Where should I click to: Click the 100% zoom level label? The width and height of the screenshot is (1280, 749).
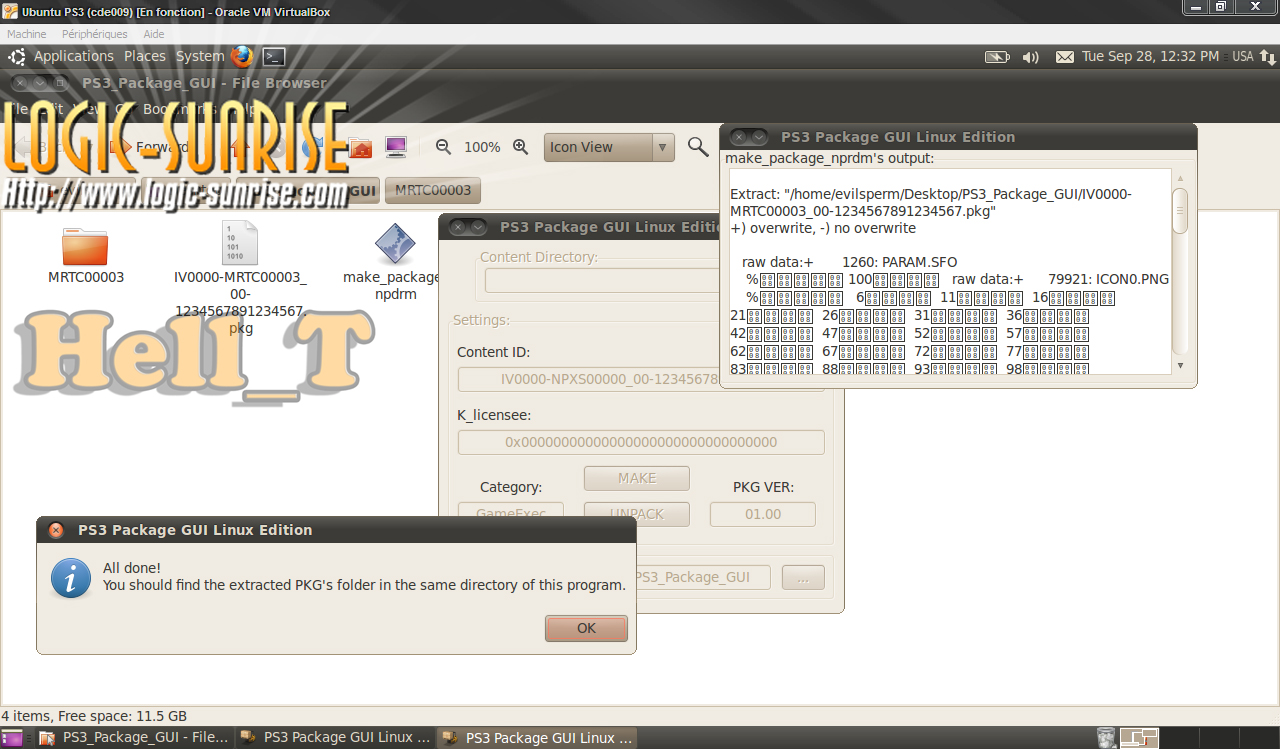tap(482, 147)
